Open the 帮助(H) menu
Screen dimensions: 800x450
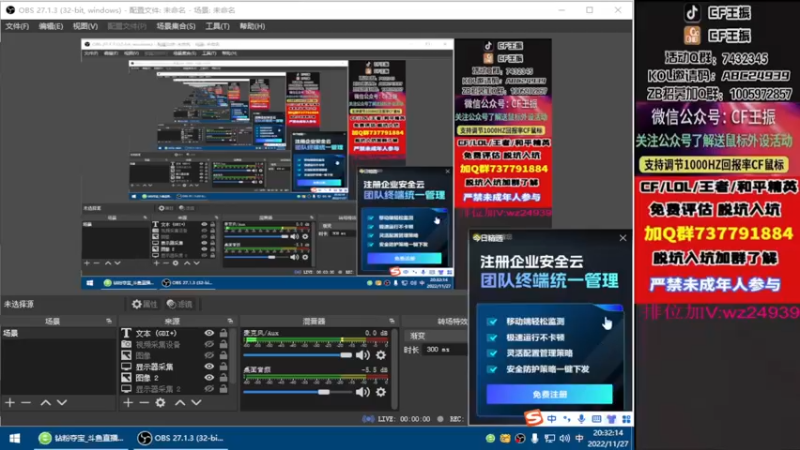252,26
